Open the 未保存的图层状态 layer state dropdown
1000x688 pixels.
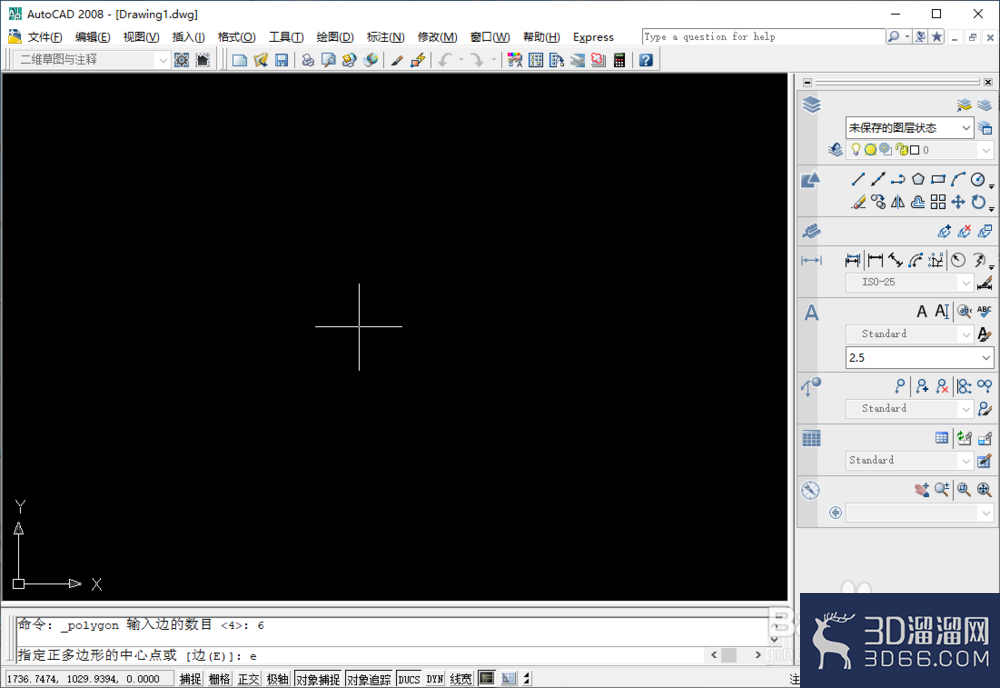pos(909,128)
